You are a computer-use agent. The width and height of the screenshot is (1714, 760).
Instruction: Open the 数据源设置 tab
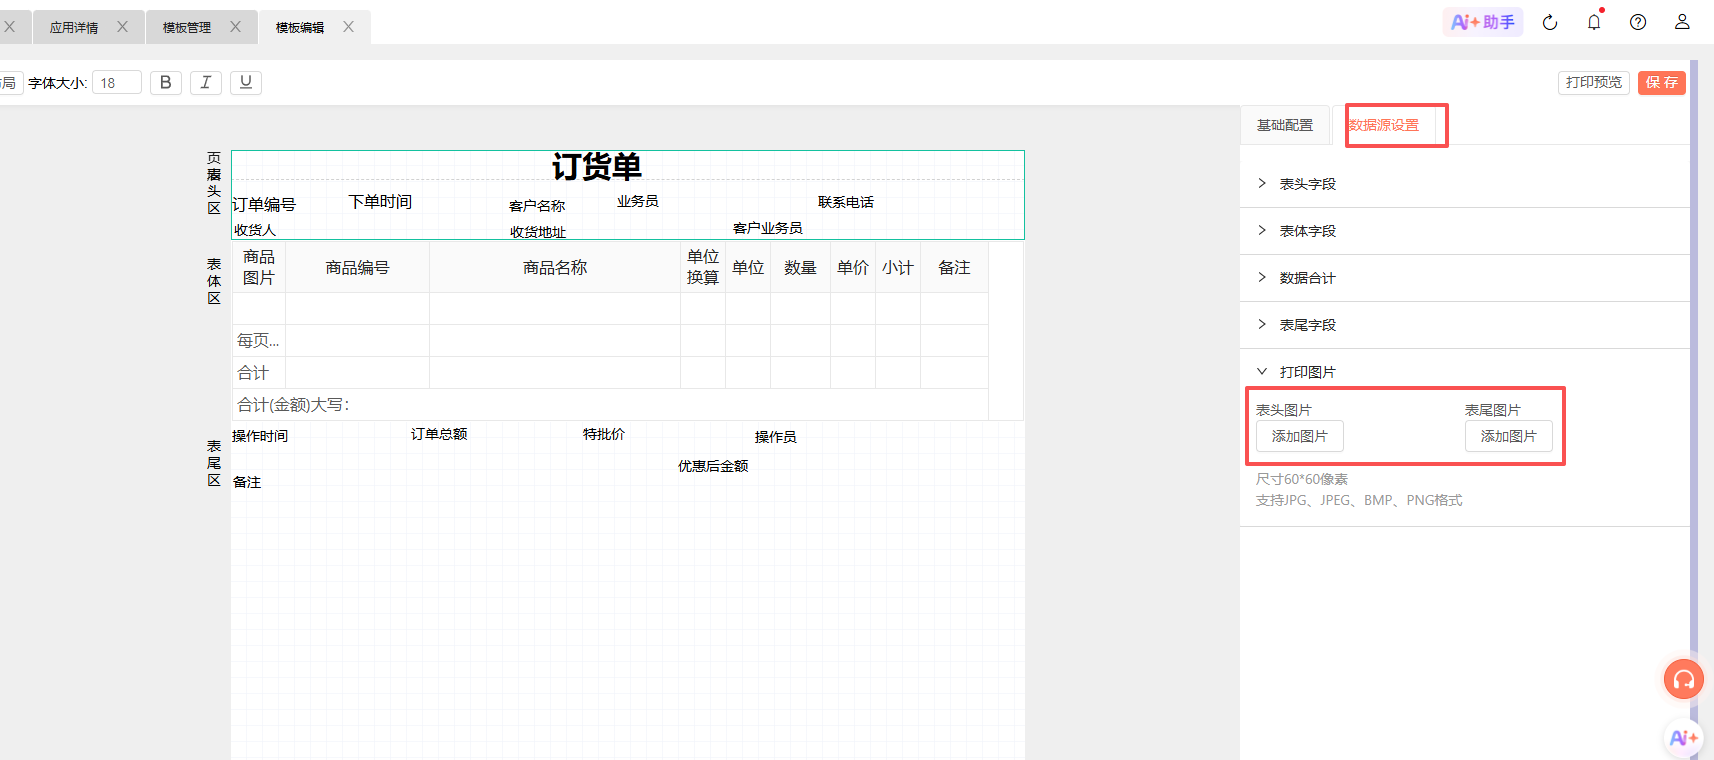(x=1383, y=125)
